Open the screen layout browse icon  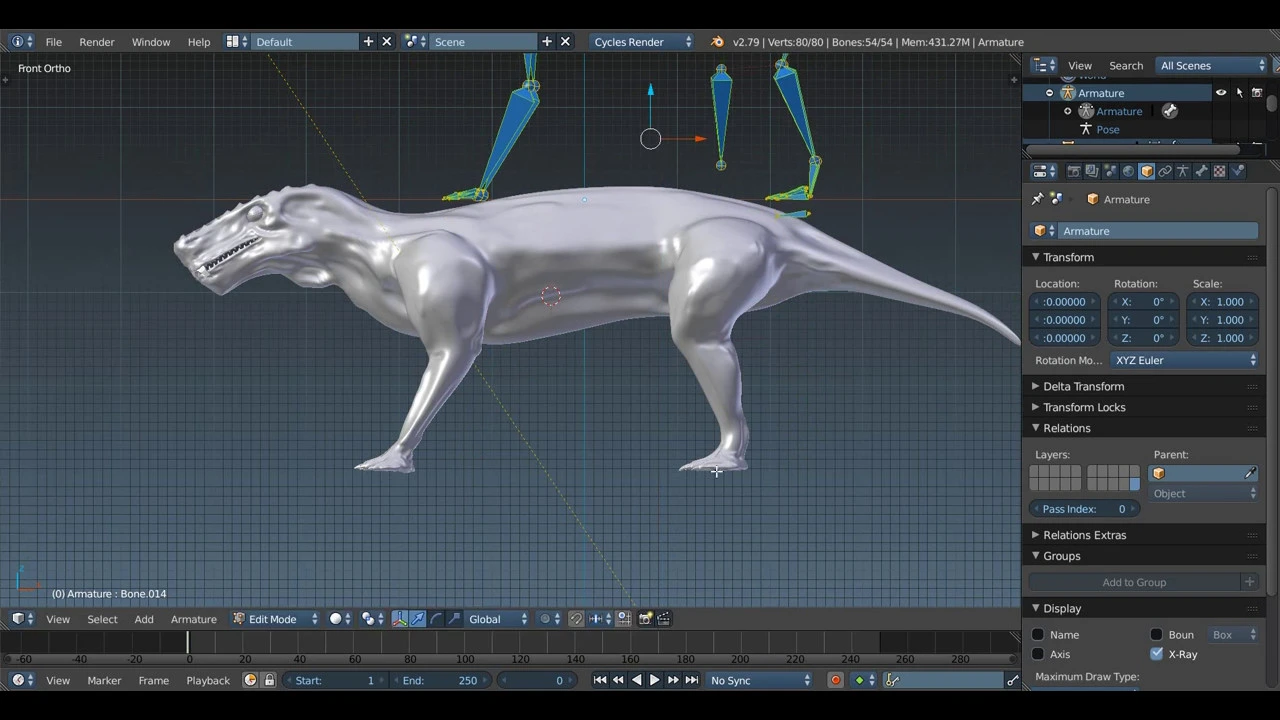tap(237, 42)
